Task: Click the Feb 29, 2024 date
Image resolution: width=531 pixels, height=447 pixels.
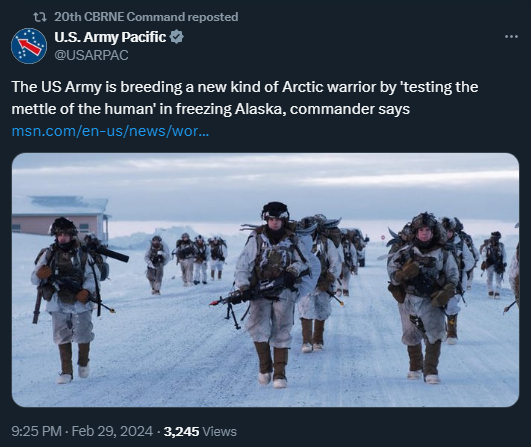Action: 112,431
